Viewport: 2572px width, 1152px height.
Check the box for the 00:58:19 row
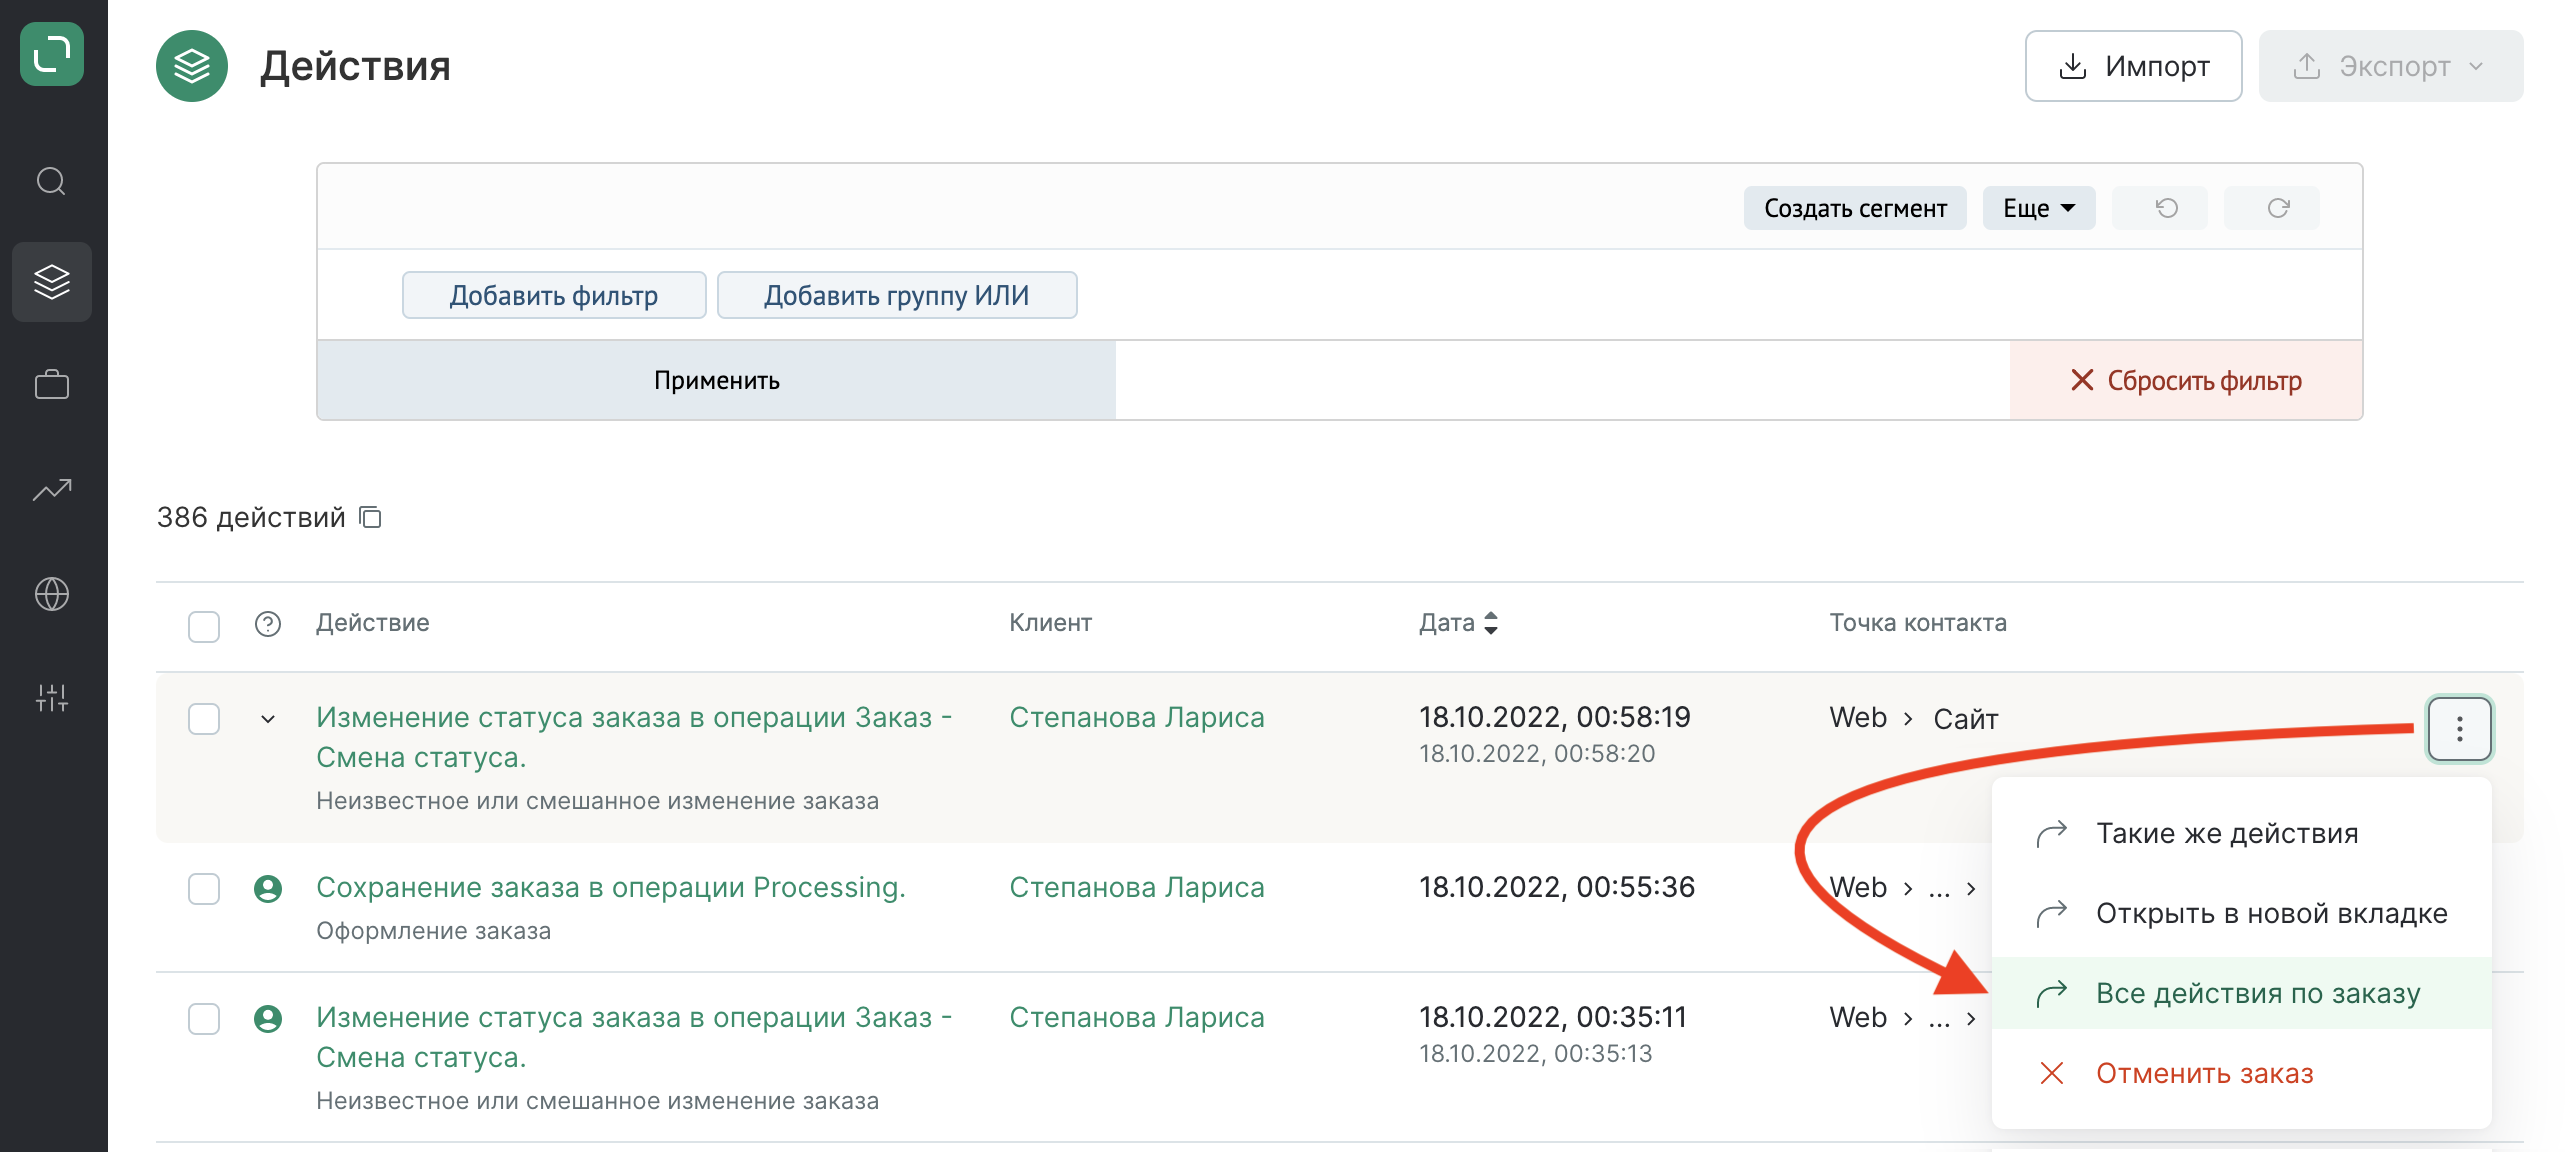pyautogui.click(x=204, y=719)
